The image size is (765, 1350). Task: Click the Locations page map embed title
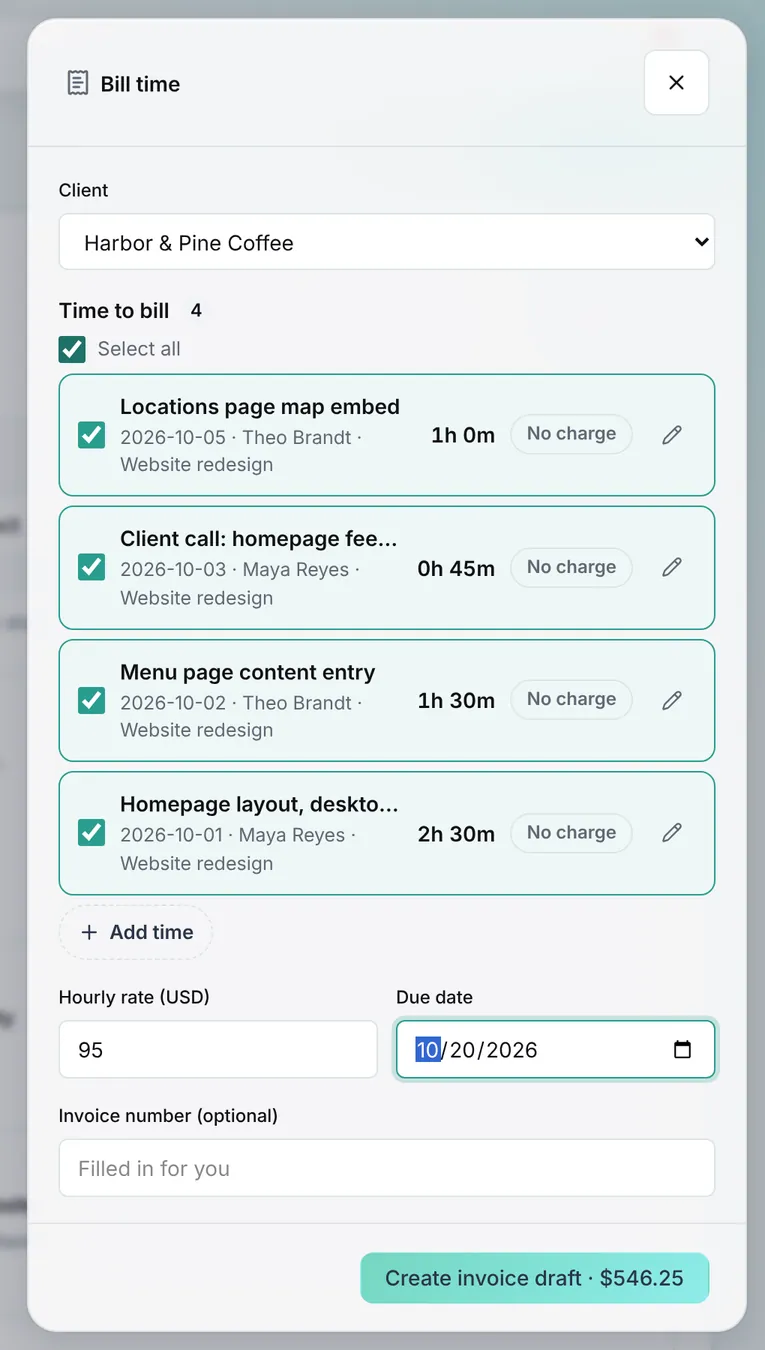pyautogui.click(x=260, y=407)
